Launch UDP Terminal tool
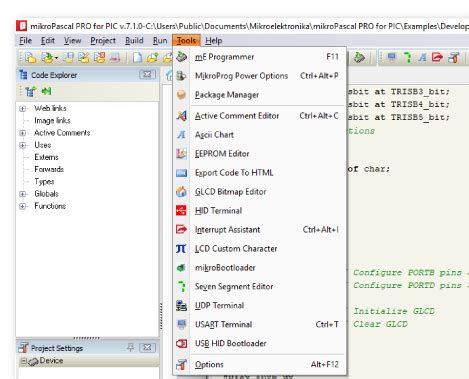This screenshot has height=379, width=469. coord(259,306)
